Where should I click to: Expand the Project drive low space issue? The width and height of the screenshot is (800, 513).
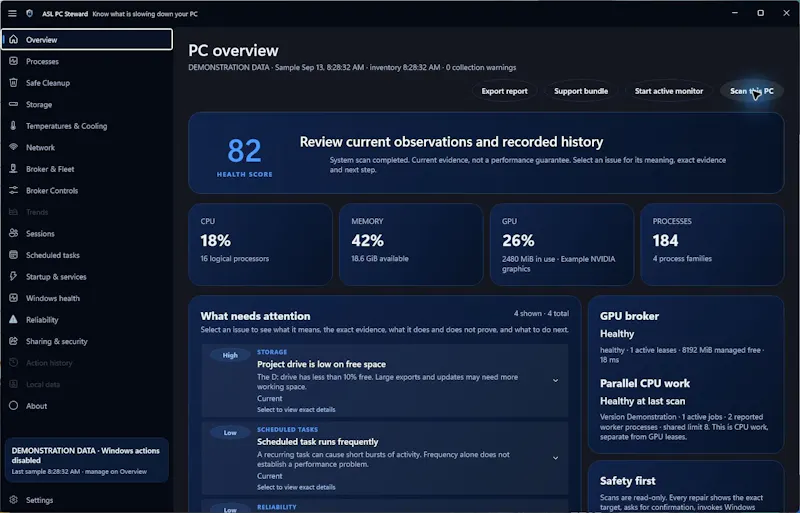coord(555,380)
